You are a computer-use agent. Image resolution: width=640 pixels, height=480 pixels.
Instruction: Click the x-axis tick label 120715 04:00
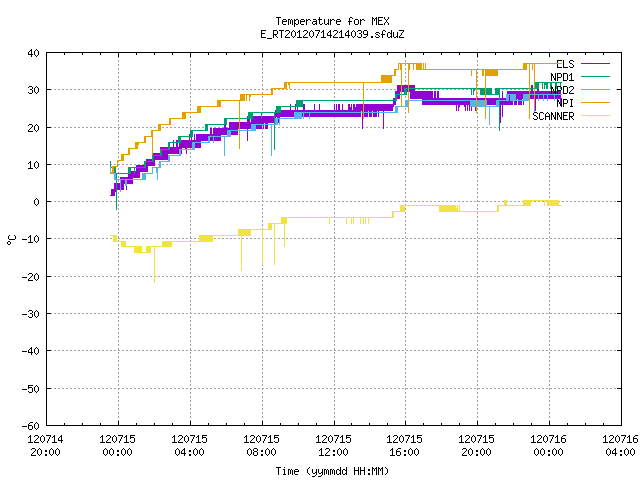click(189, 446)
